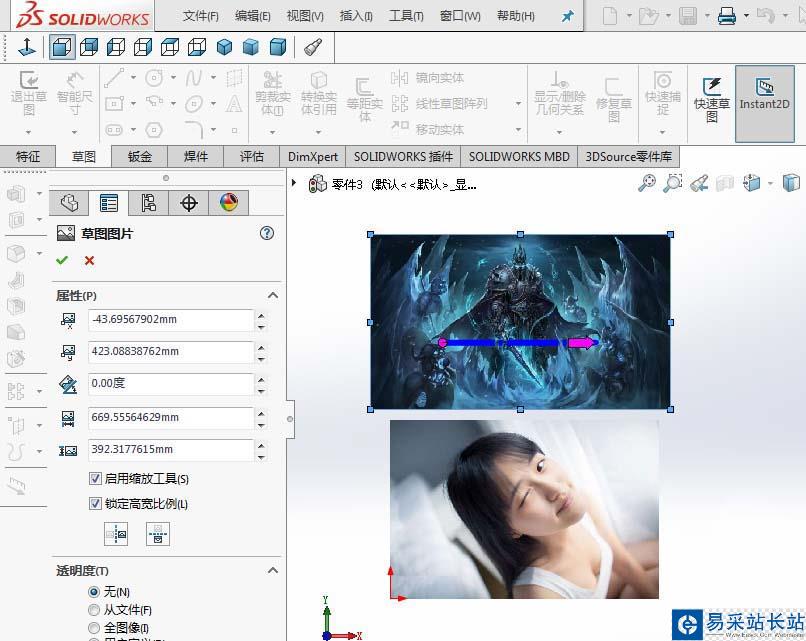Open the PropertyManager tab icon
The image size is (806, 641).
pyautogui.click(x=108, y=203)
